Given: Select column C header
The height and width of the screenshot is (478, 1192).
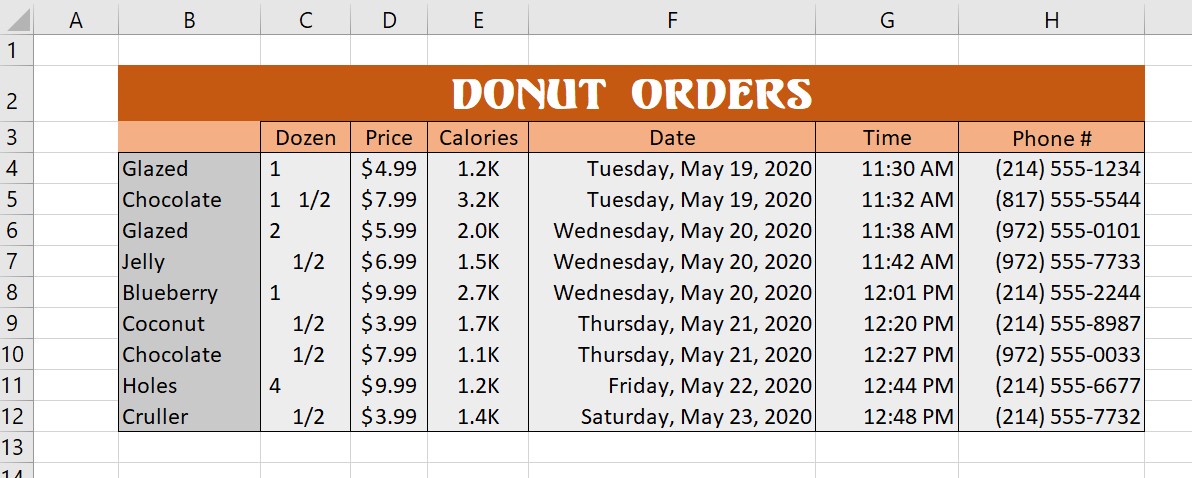Looking at the screenshot, I should pyautogui.click(x=305, y=18).
